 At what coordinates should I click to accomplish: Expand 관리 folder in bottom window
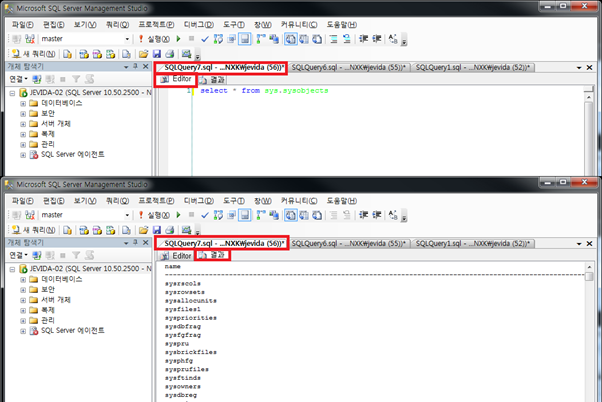click(x=23, y=321)
